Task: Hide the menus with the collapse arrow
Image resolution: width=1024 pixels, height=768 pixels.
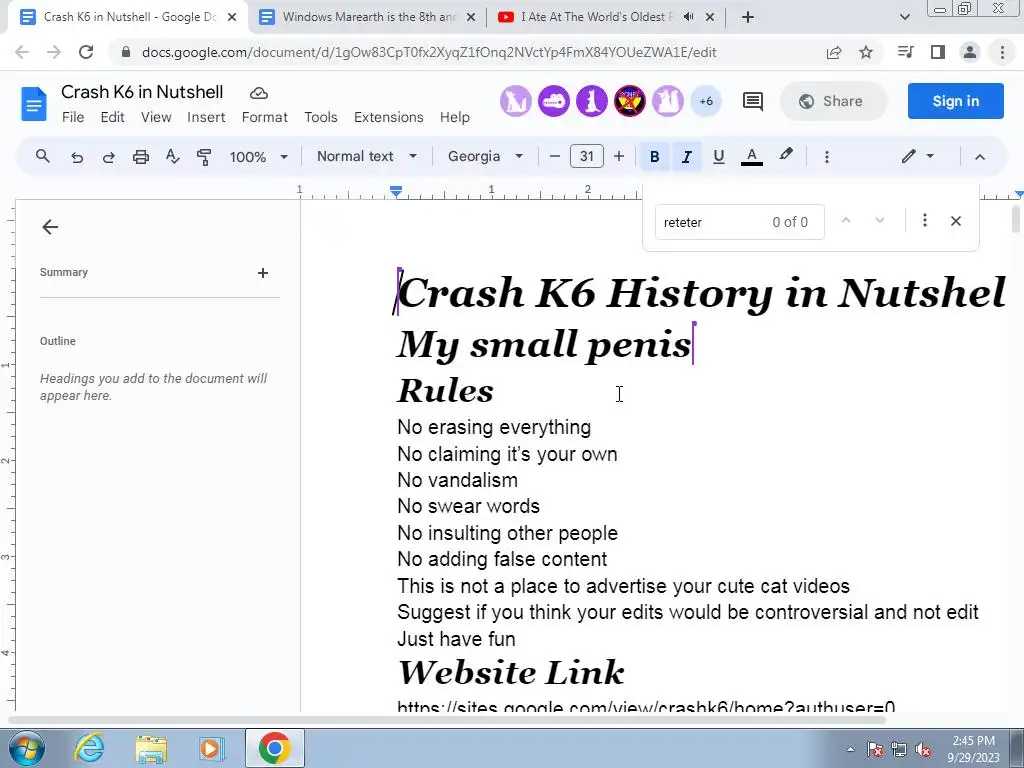Action: tap(980, 157)
